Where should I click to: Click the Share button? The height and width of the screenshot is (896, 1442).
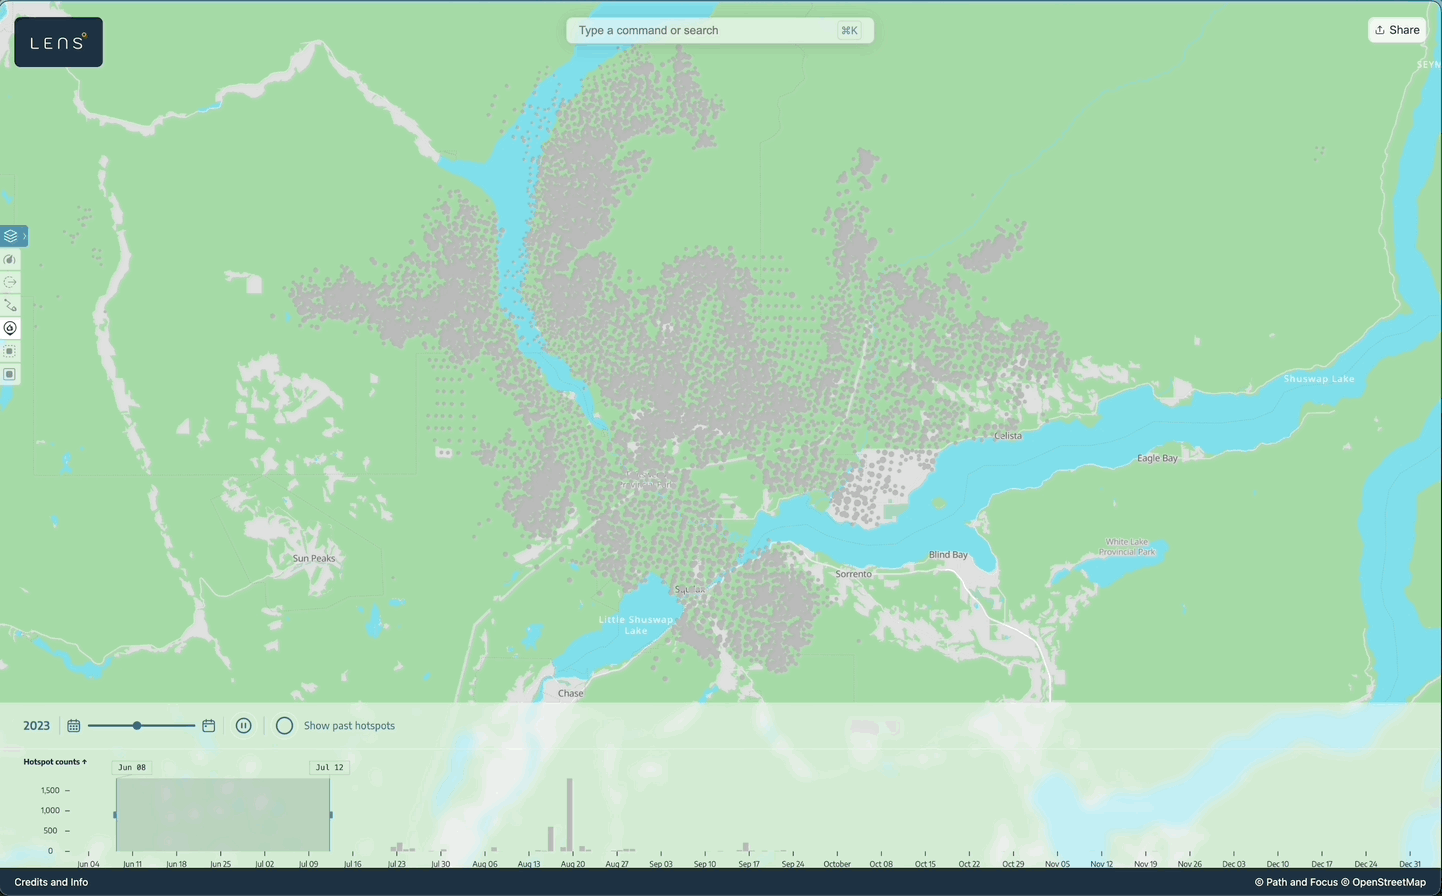[x=1397, y=30]
